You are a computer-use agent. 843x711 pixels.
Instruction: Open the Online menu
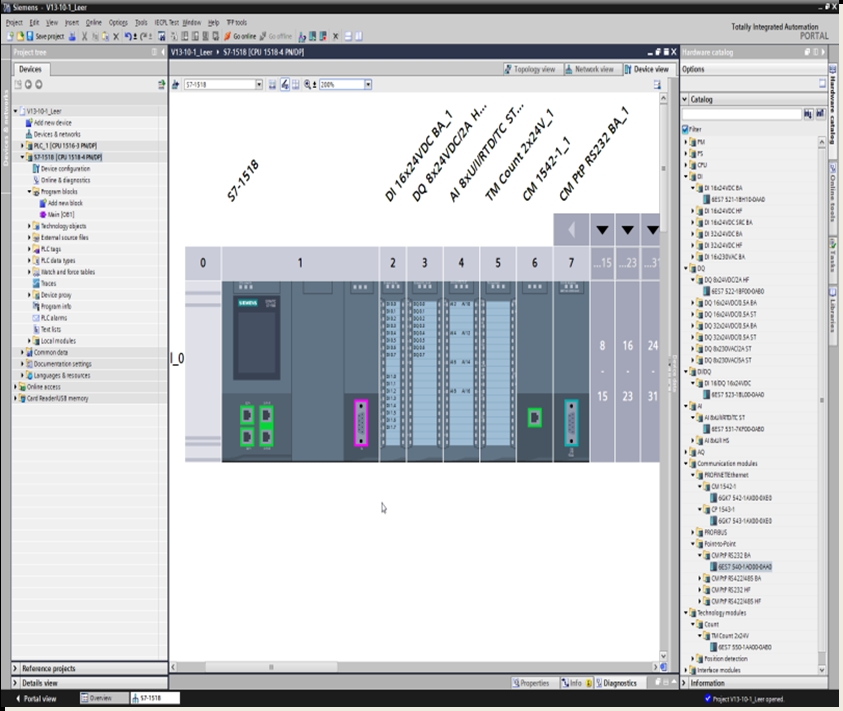pos(94,23)
